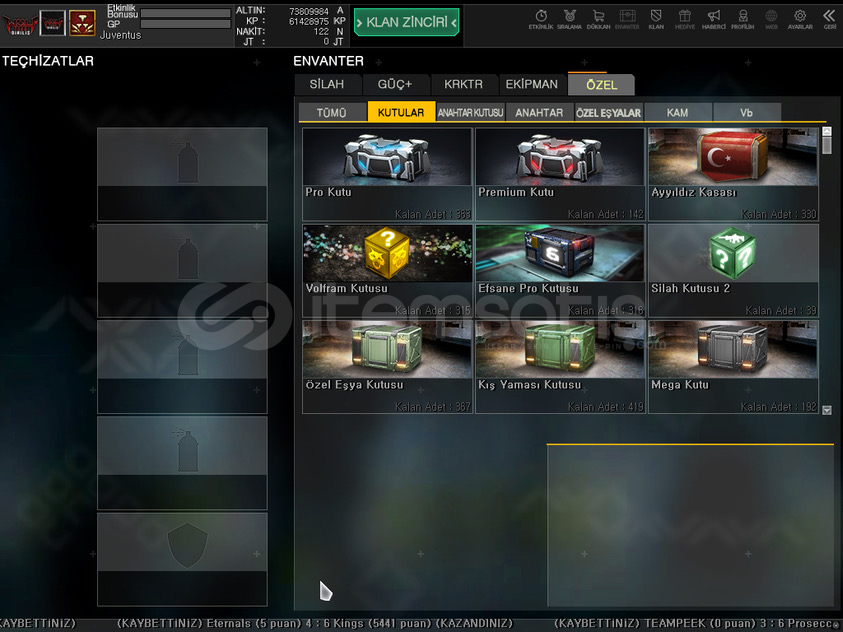The width and height of the screenshot is (843, 632).
Task: Open the ÖZEL EŞYALAR sub-tab
Action: point(609,112)
